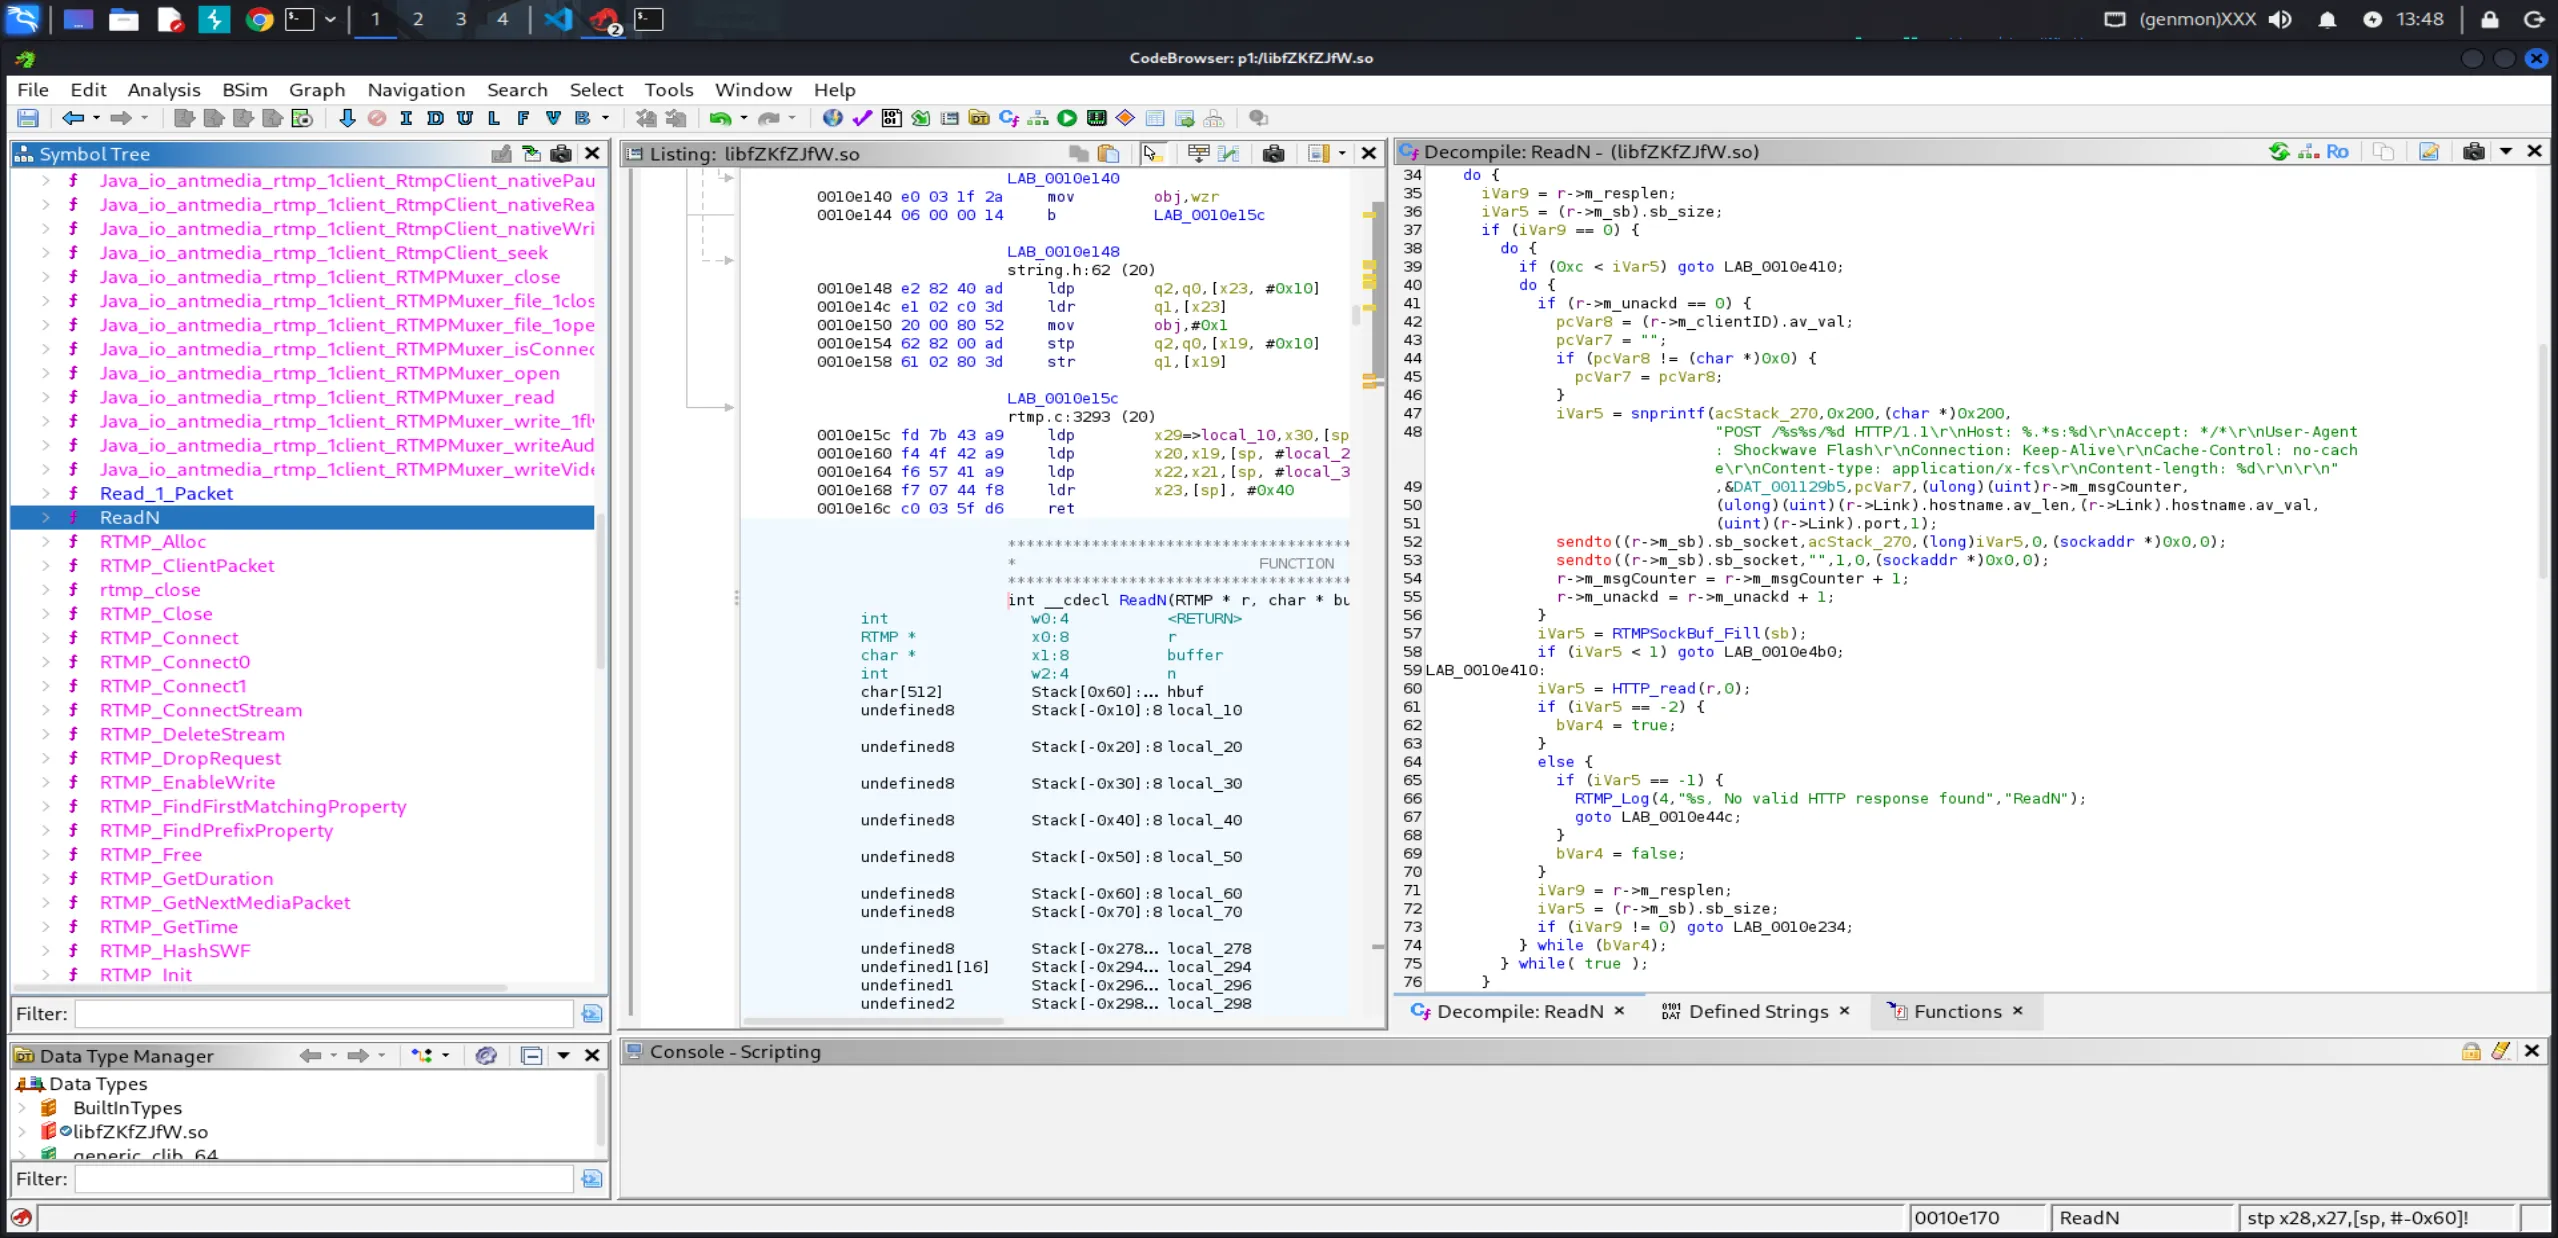This screenshot has width=2558, height=1238.
Task: Toggle the Ro read-only button in Decompile
Action: point(2337,152)
